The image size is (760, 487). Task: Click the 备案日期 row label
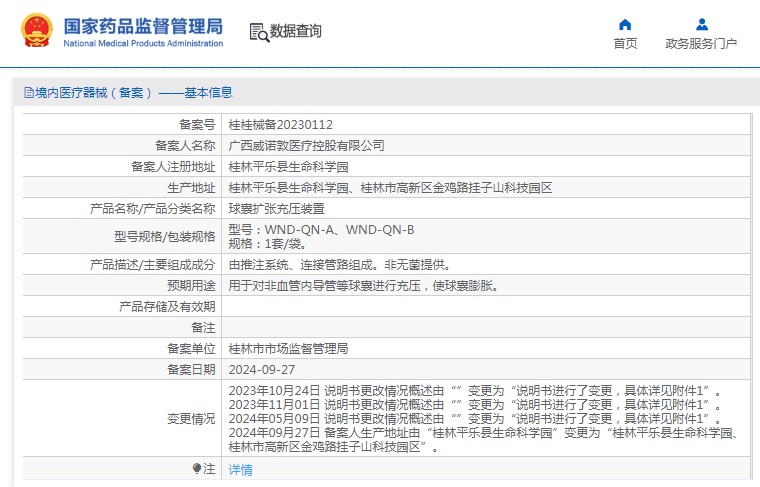[x=191, y=369]
